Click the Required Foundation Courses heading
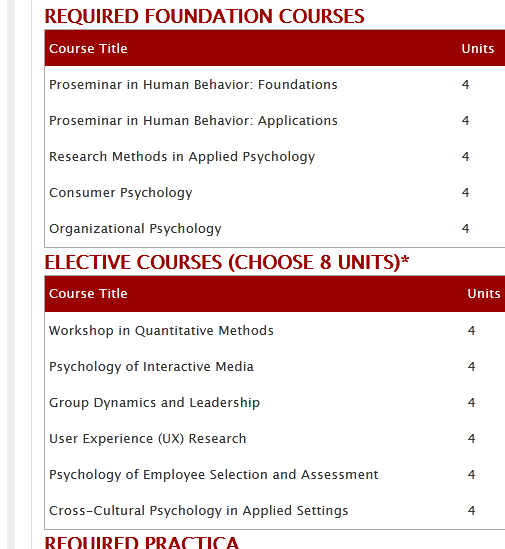This screenshot has width=505, height=549. tap(205, 16)
